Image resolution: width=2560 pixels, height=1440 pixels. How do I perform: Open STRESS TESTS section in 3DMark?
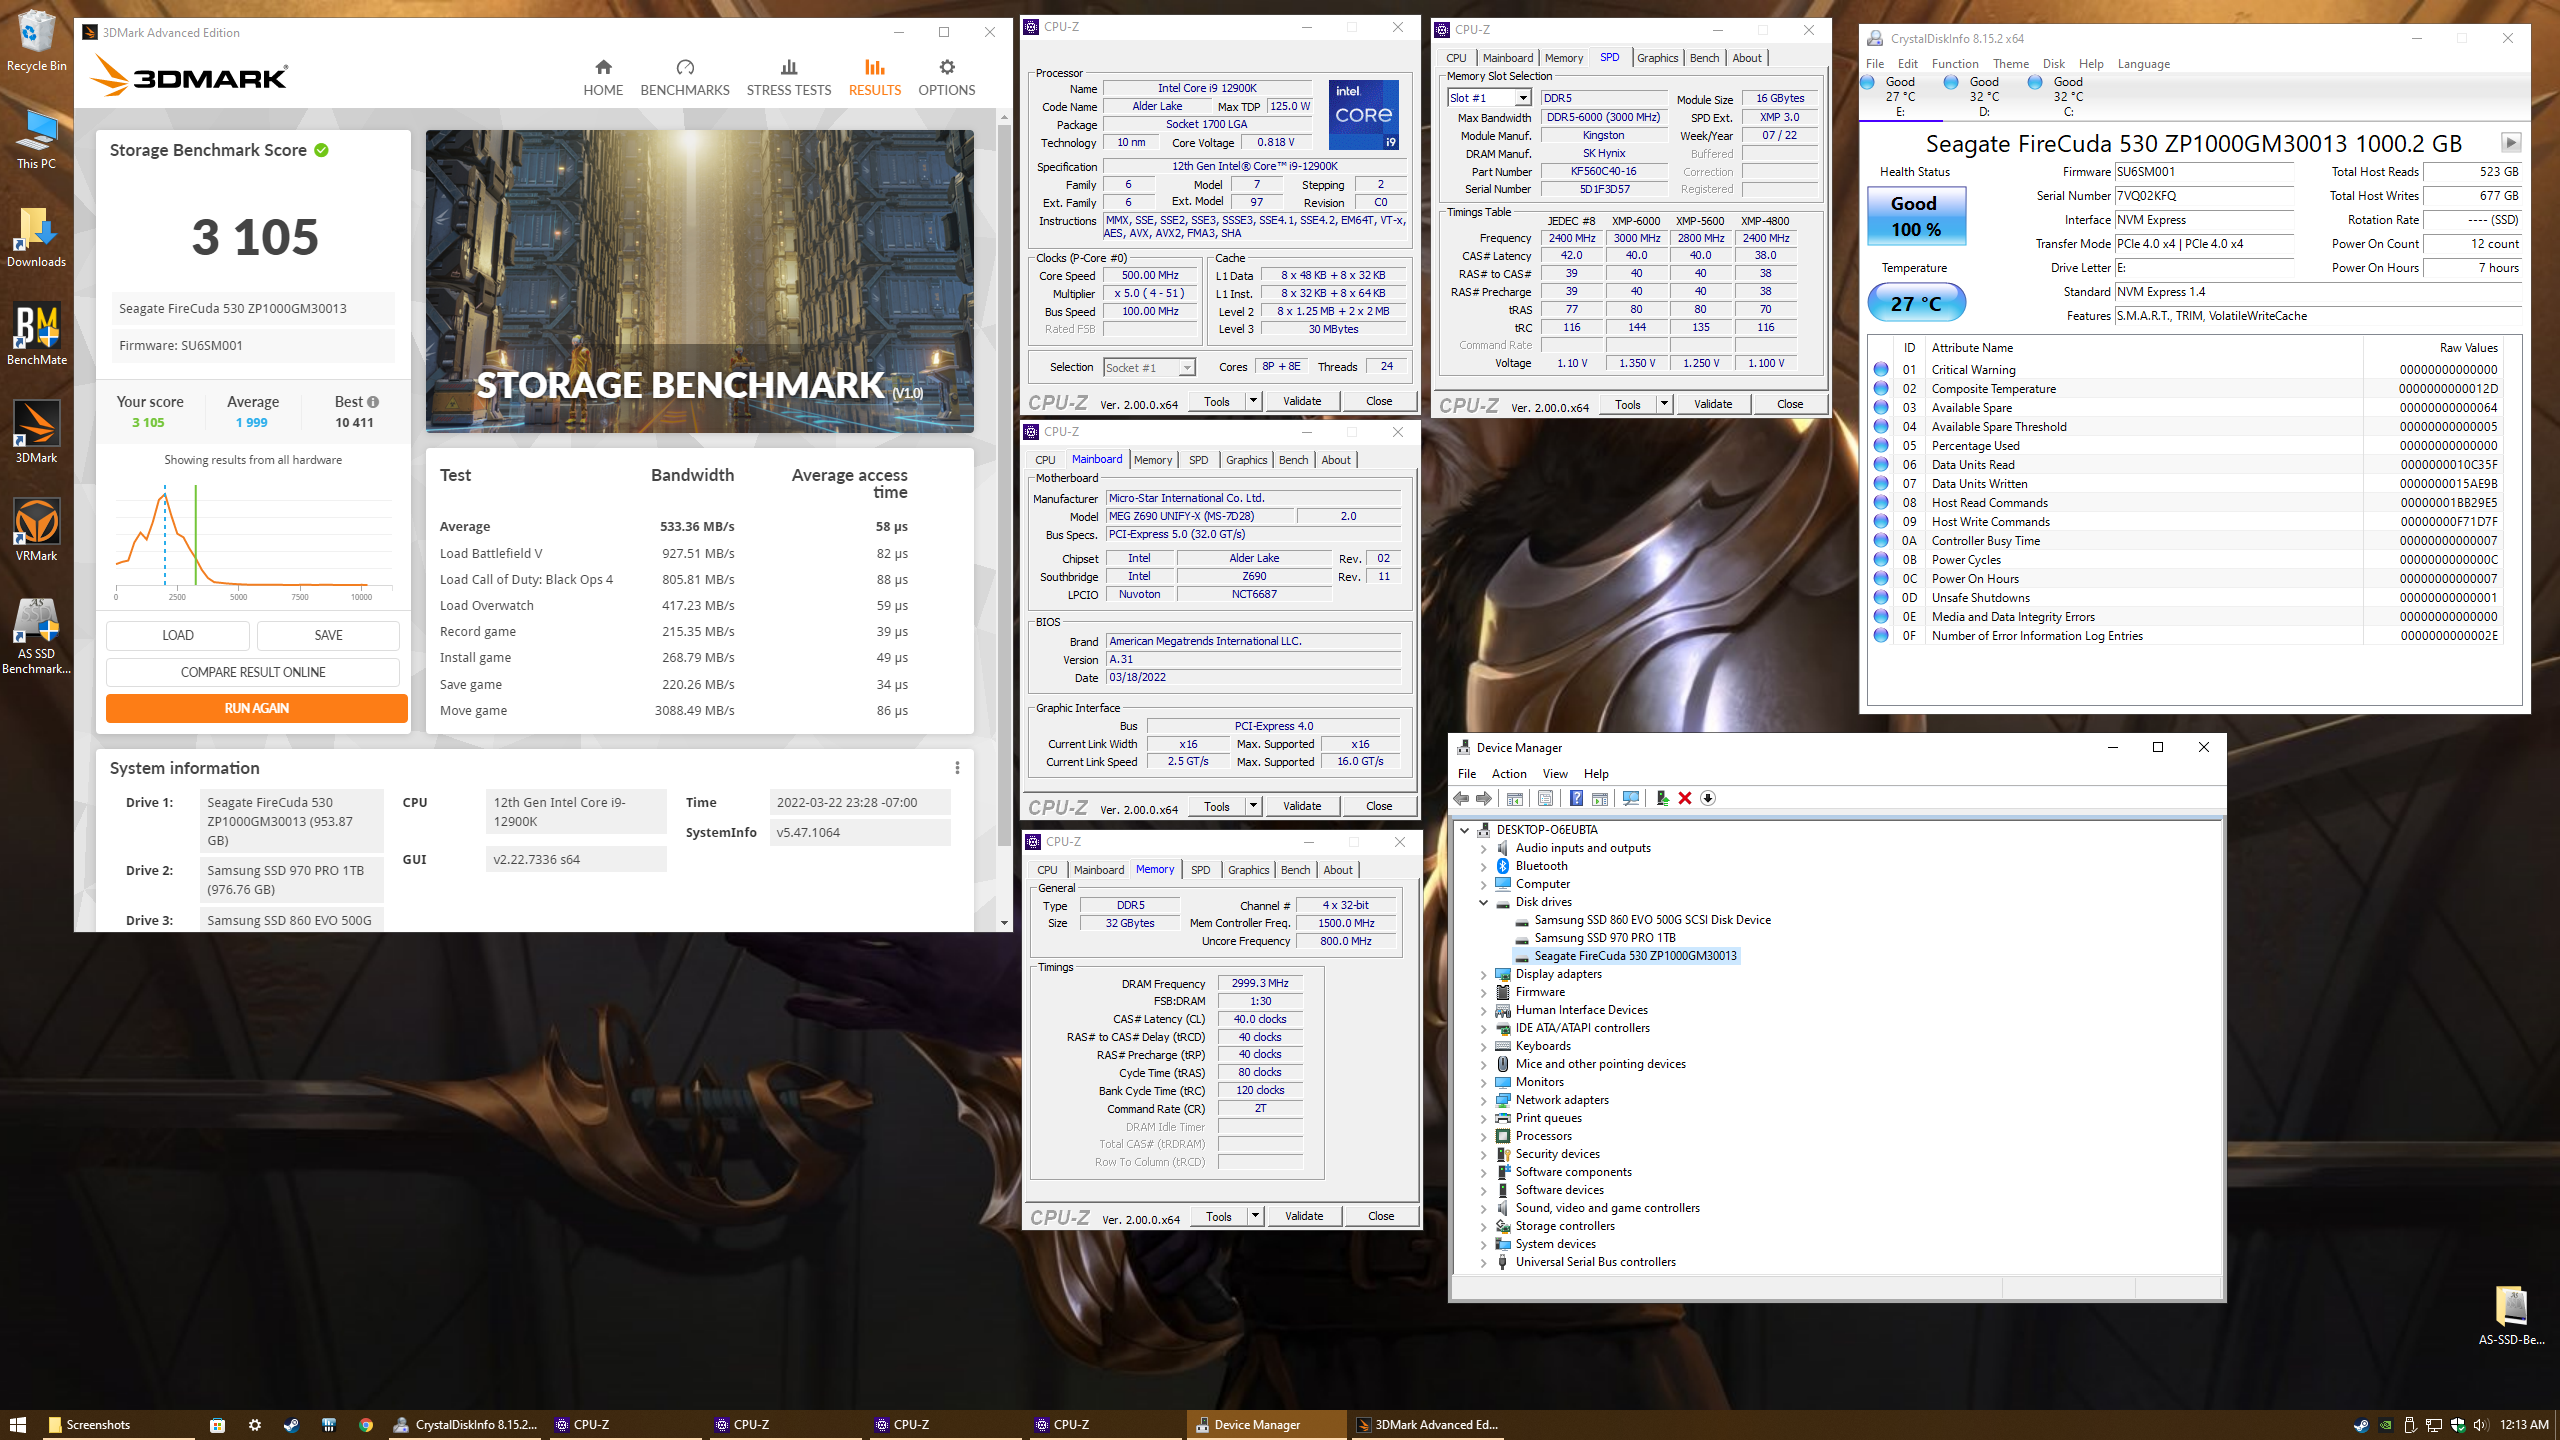(x=789, y=78)
